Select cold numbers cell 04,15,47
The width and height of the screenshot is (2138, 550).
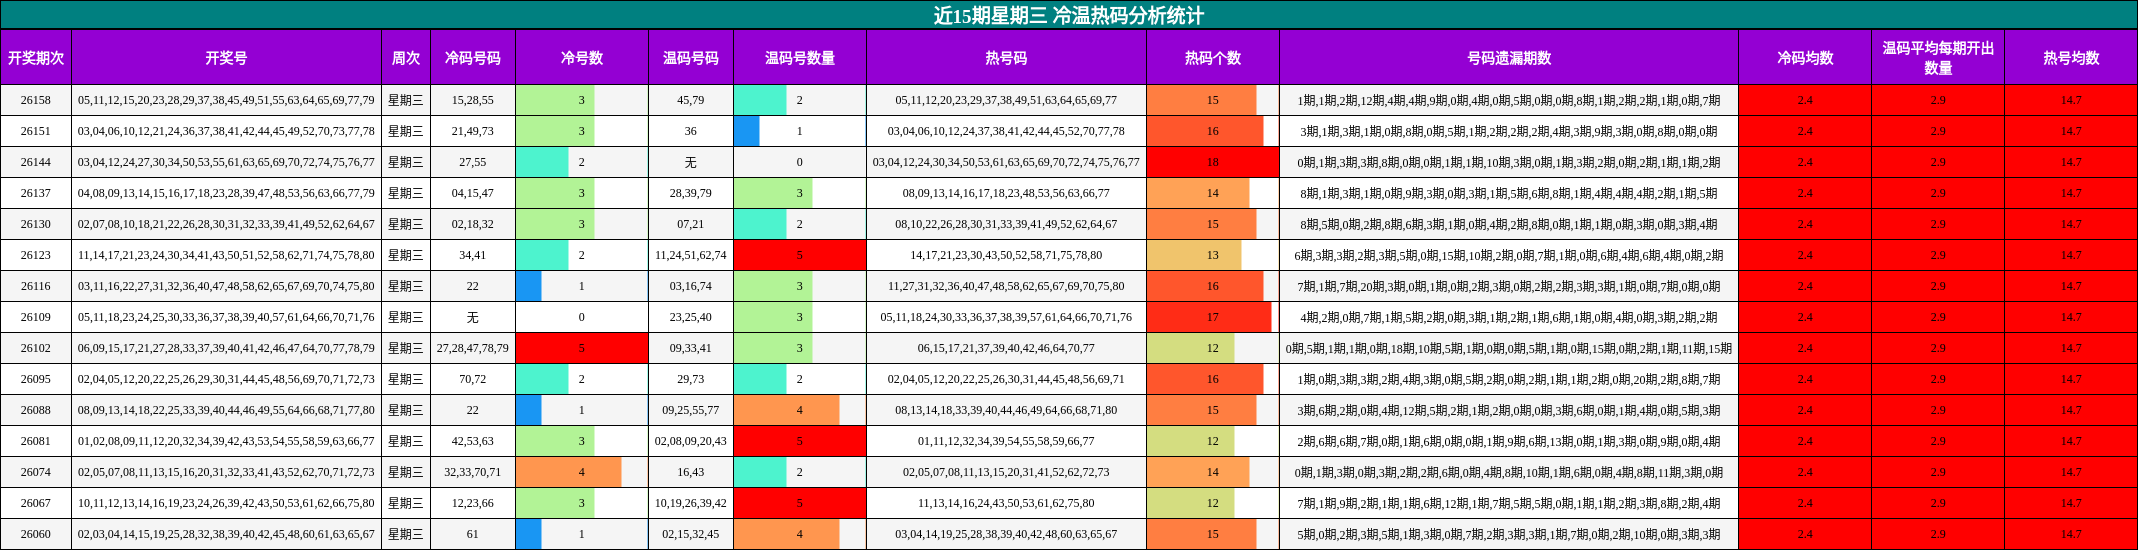tap(473, 193)
